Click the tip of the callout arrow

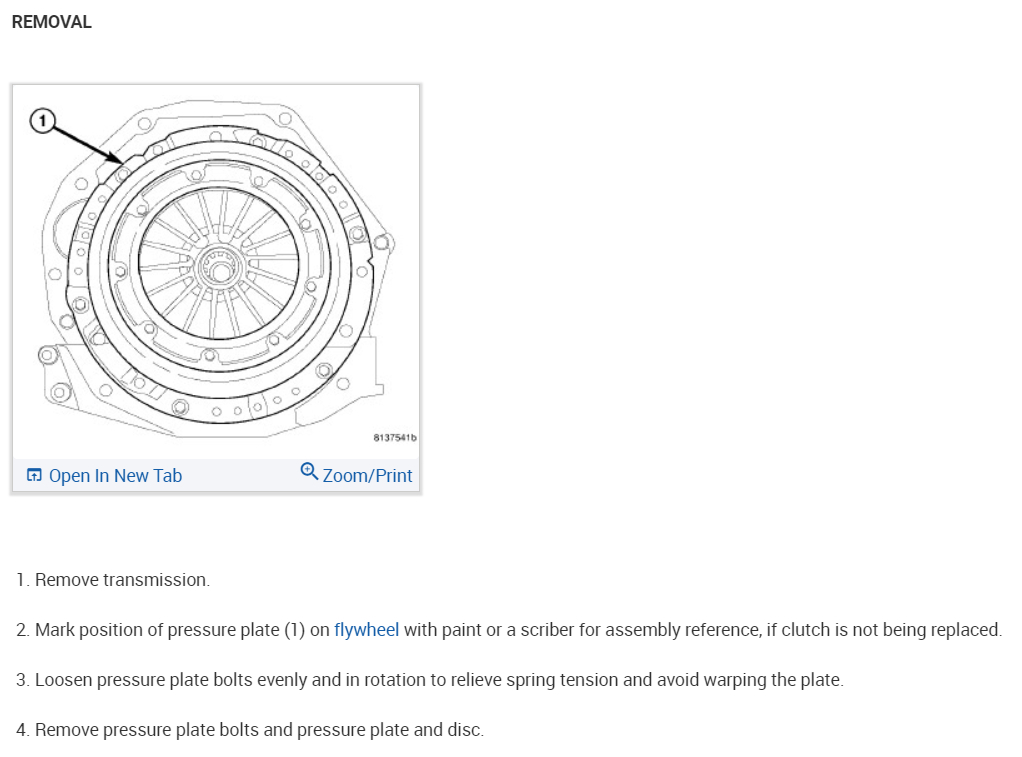123,162
